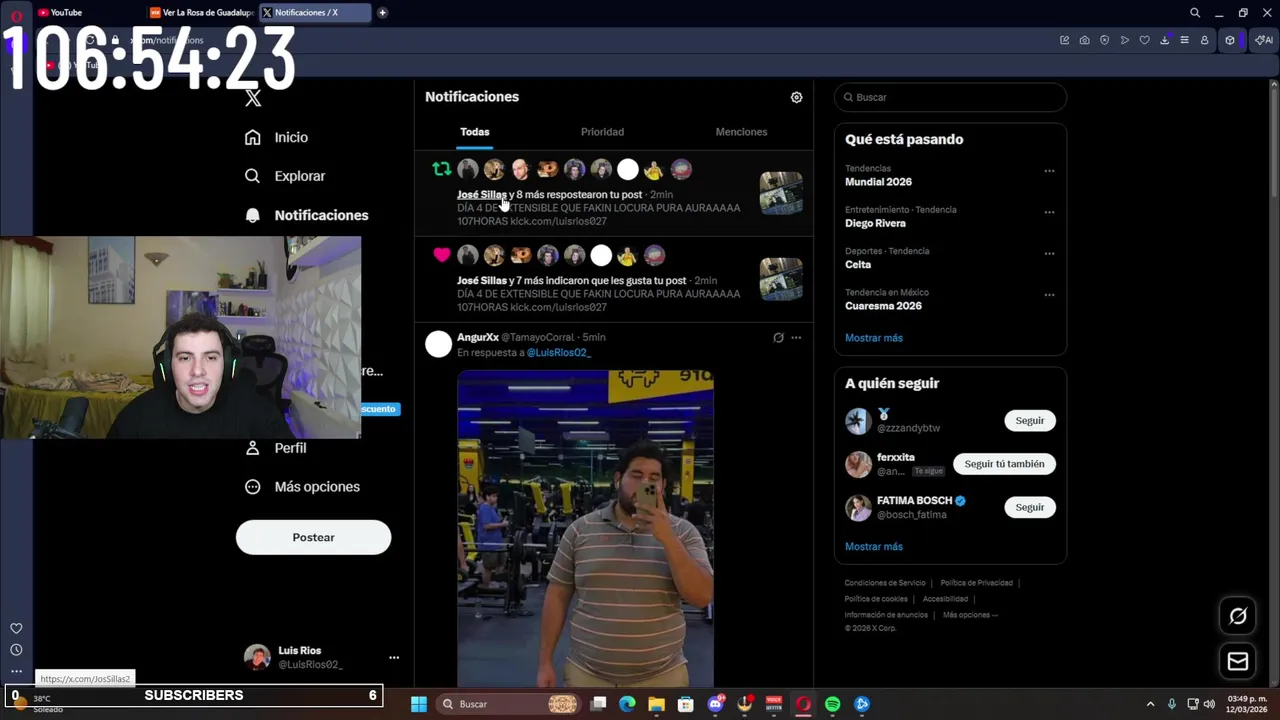This screenshot has width=1280, height=720.
Task: Open Más opciones in the sidebar
Action: coord(302,487)
